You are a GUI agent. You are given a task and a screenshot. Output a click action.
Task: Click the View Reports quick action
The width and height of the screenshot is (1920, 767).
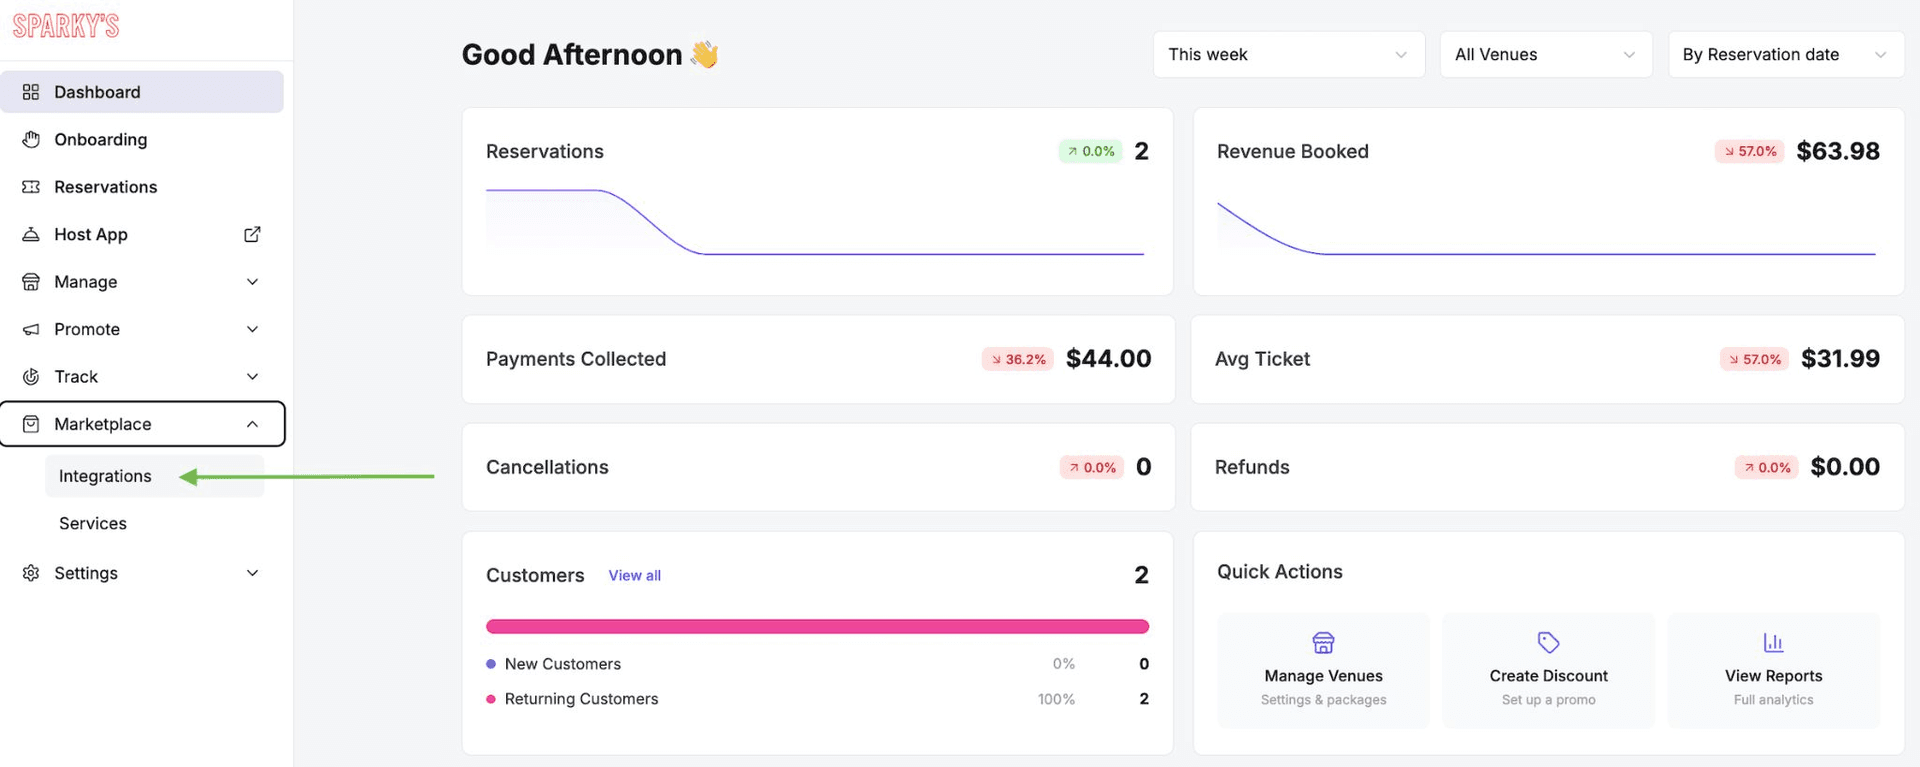(x=1773, y=670)
